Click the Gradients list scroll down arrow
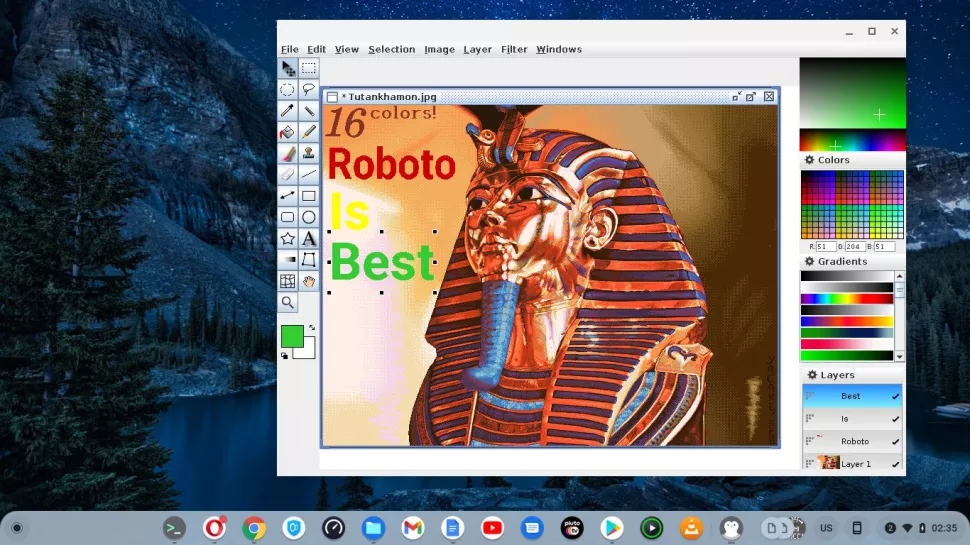The width and height of the screenshot is (970, 545). (899, 357)
